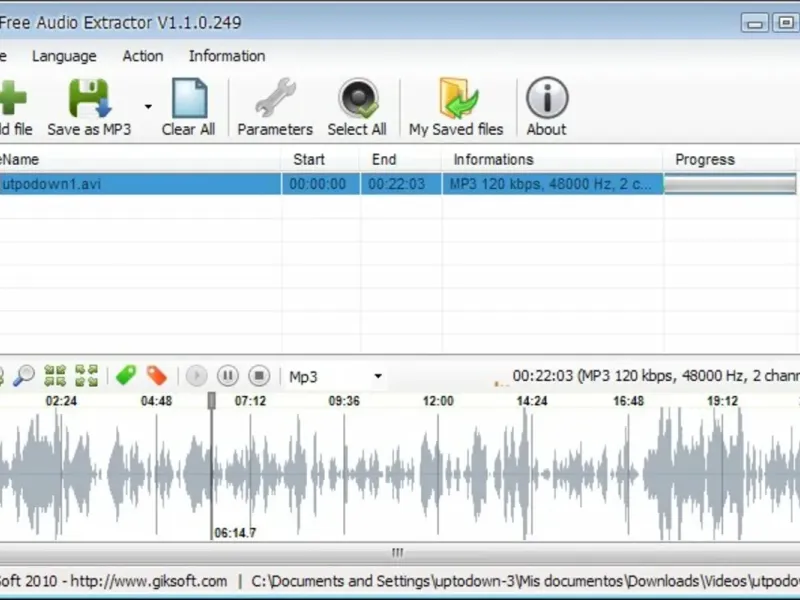Image resolution: width=800 pixels, height=600 pixels.
Task: Click the green plus Add file icon
Action: pos(13,97)
